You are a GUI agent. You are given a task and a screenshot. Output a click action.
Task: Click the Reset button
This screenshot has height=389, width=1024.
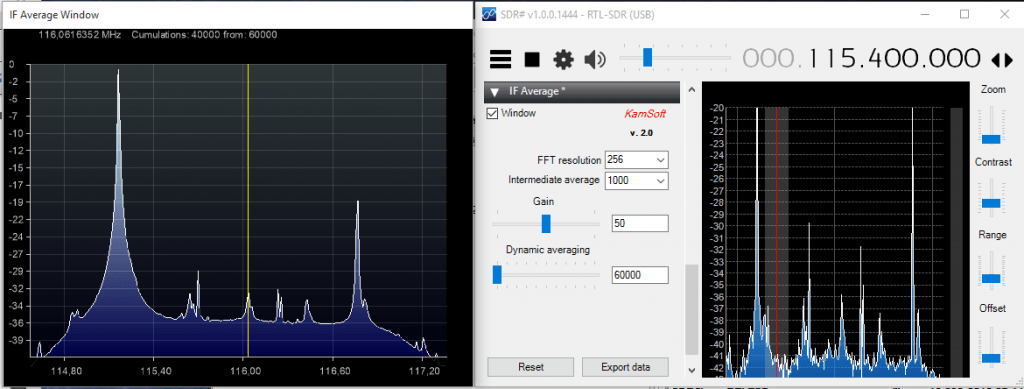click(530, 367)
